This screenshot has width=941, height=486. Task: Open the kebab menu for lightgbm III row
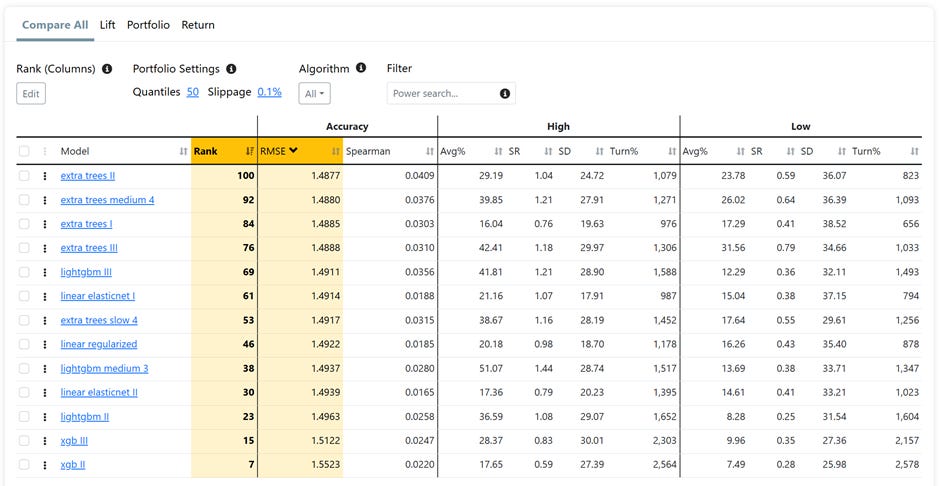coord(44,272)
